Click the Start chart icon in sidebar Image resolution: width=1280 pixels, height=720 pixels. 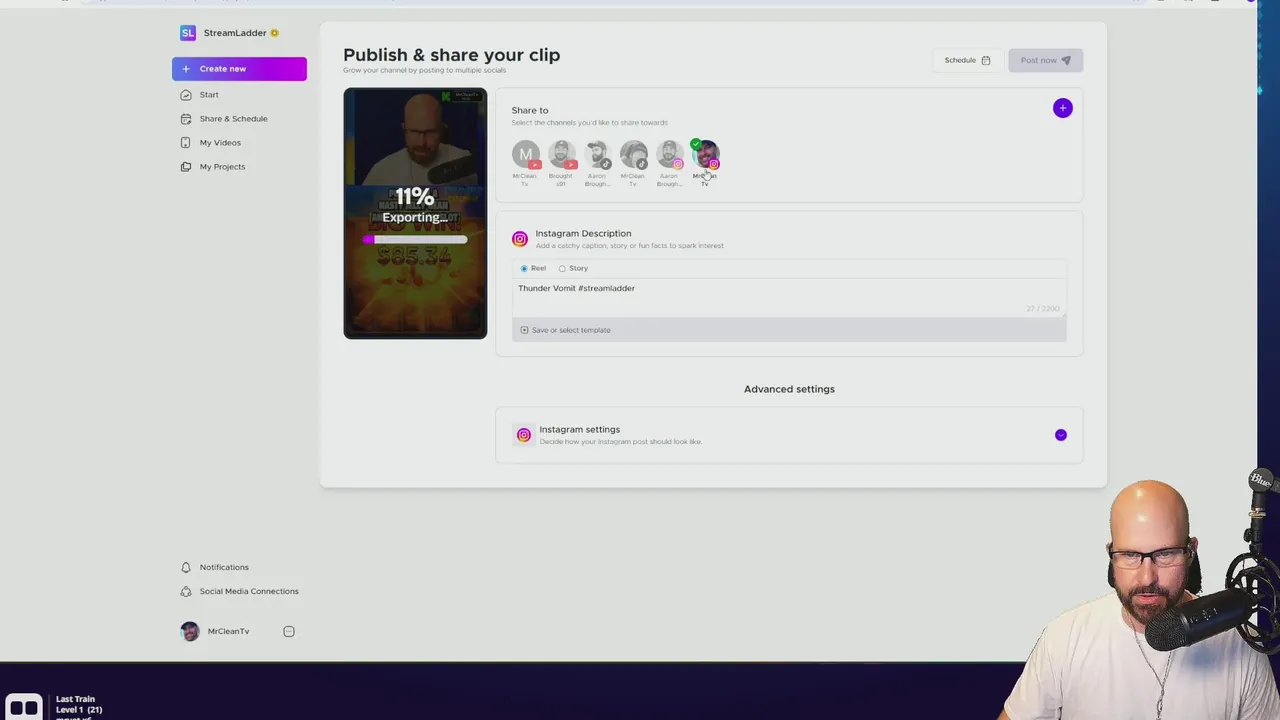[186, 95]
